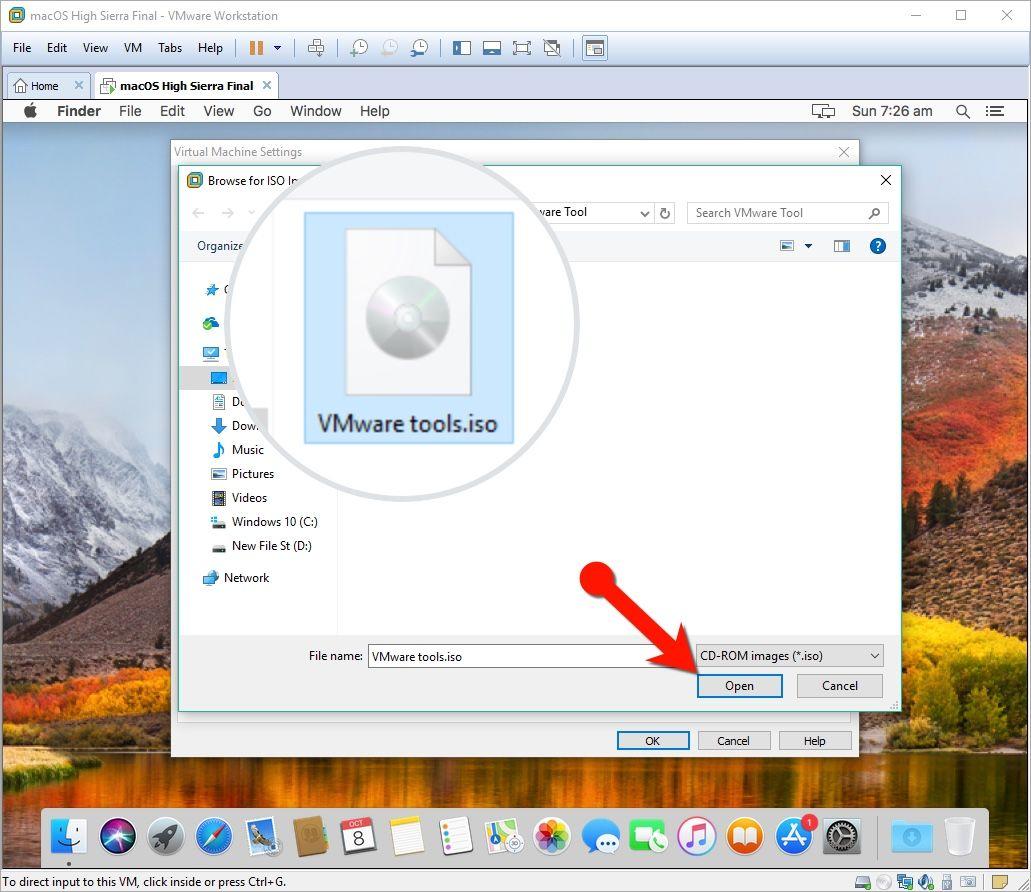The image size is (1031, 892).
Task: Click the Open button
Action: pyautogui.click(x=739, y=686)
